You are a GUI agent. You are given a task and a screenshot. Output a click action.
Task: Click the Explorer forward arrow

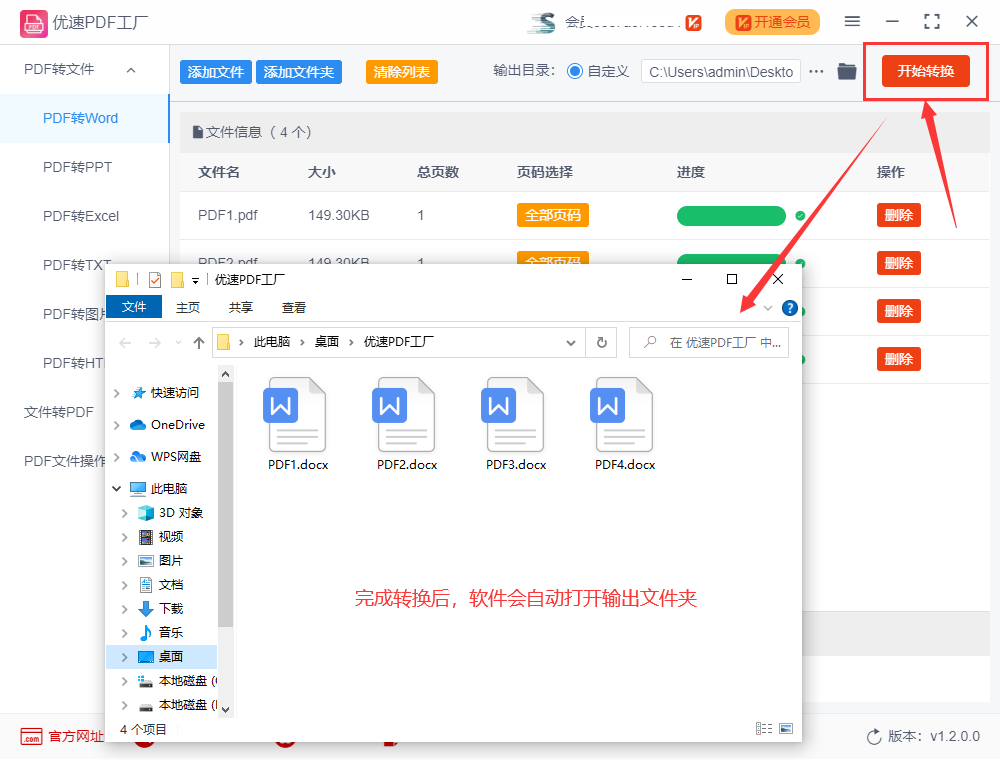point(154,343)
